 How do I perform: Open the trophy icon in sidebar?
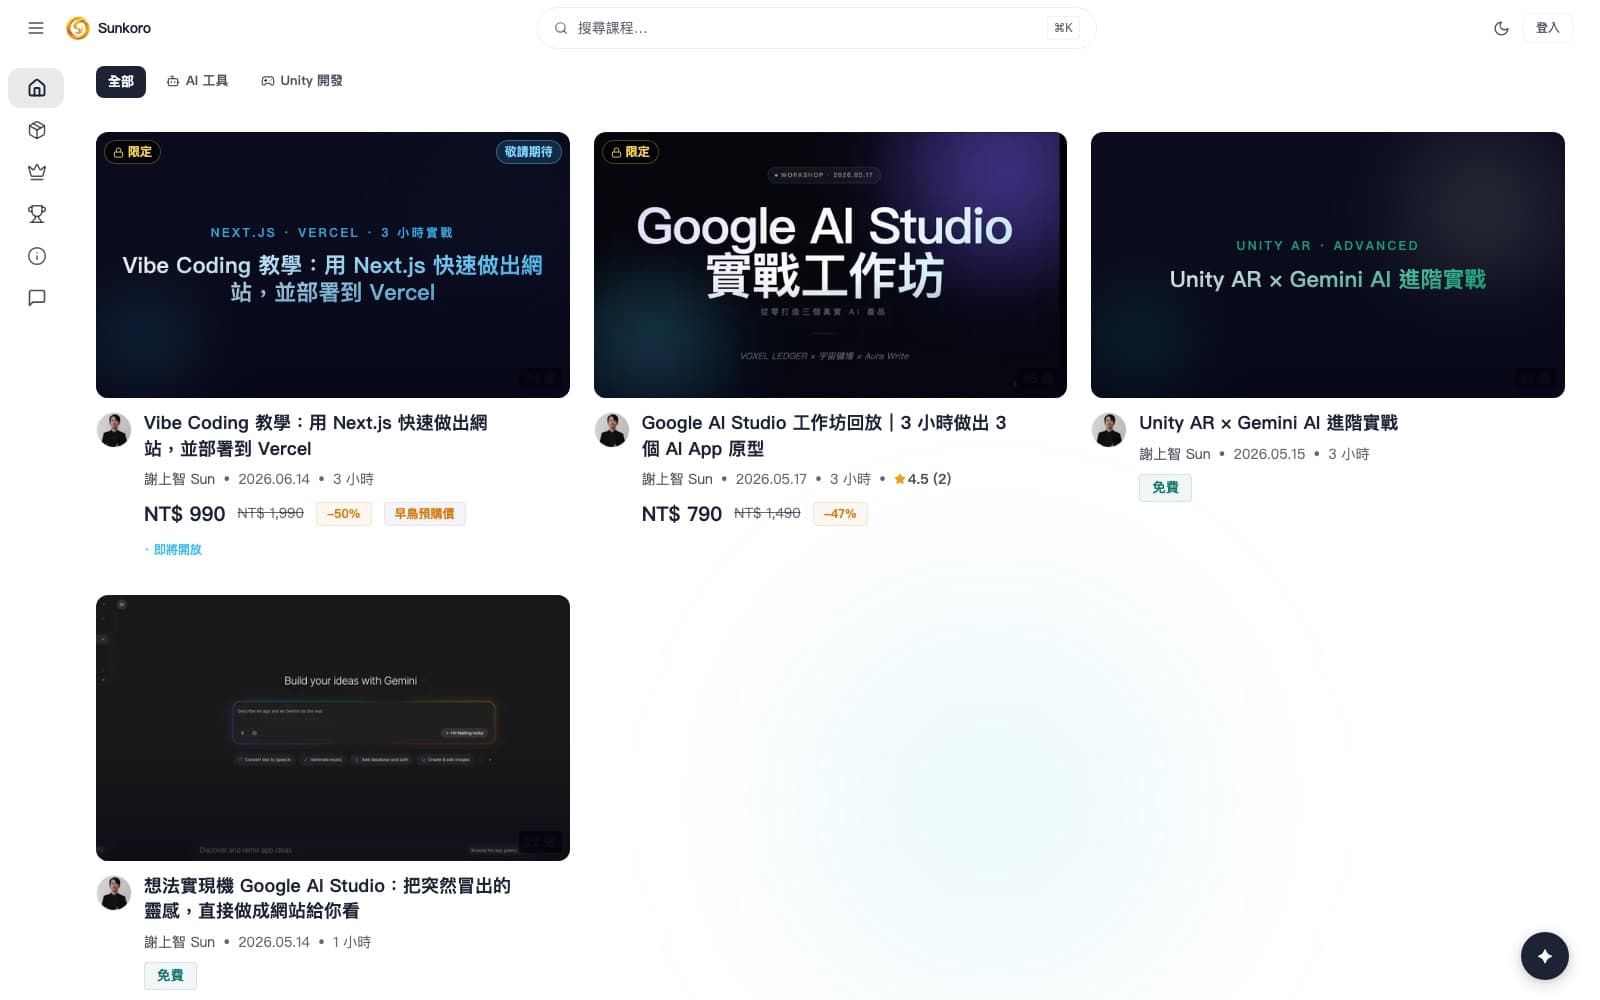click(x=36, y=214)
